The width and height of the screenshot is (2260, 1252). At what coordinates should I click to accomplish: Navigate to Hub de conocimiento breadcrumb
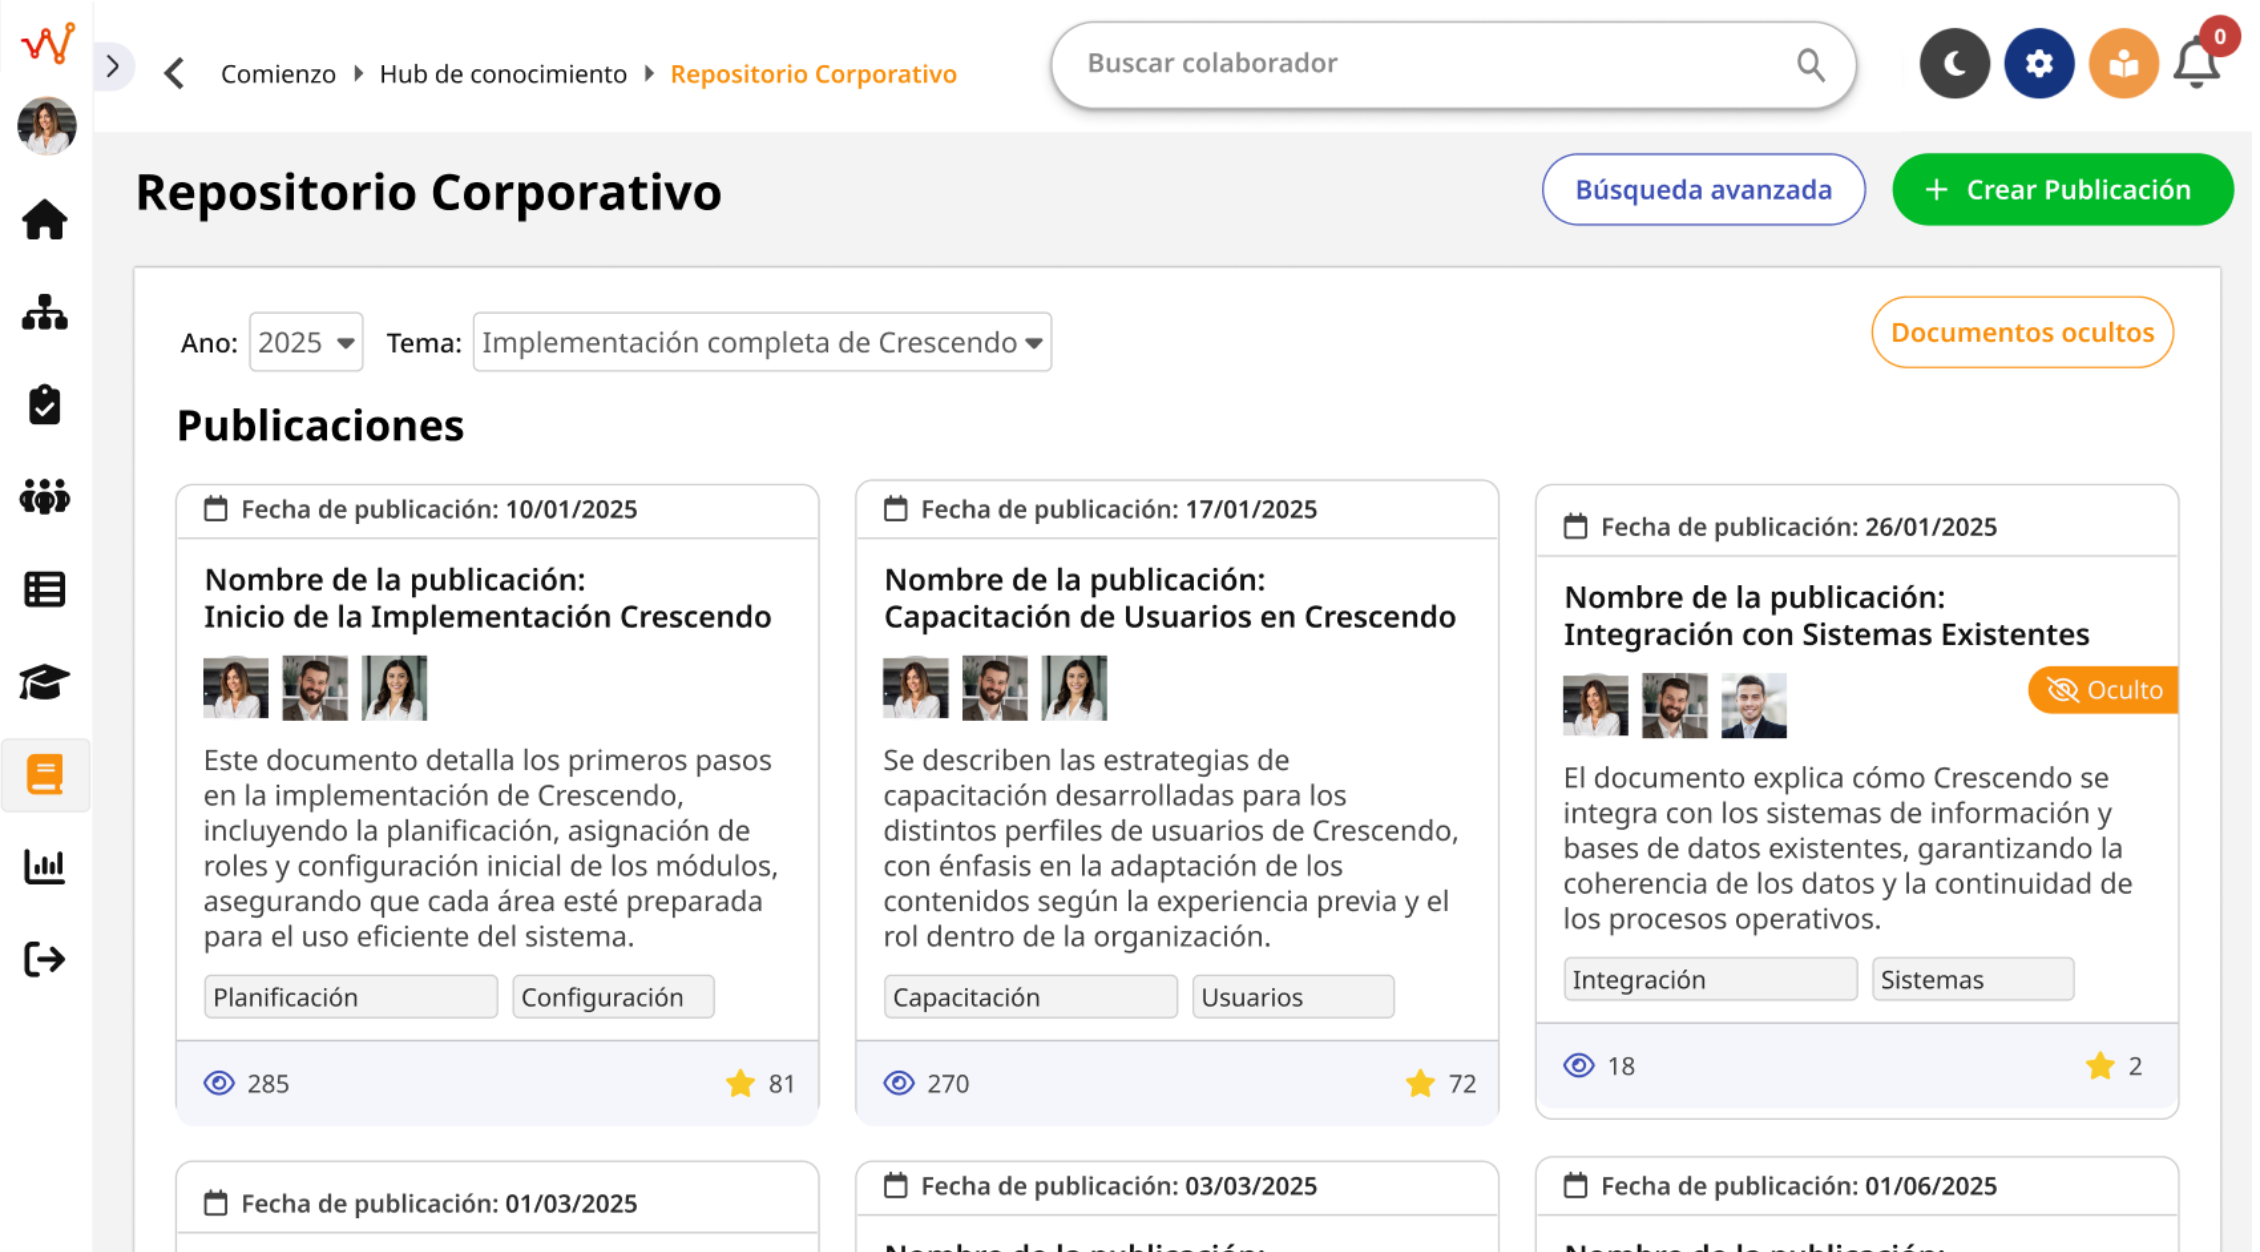point(503,73)
